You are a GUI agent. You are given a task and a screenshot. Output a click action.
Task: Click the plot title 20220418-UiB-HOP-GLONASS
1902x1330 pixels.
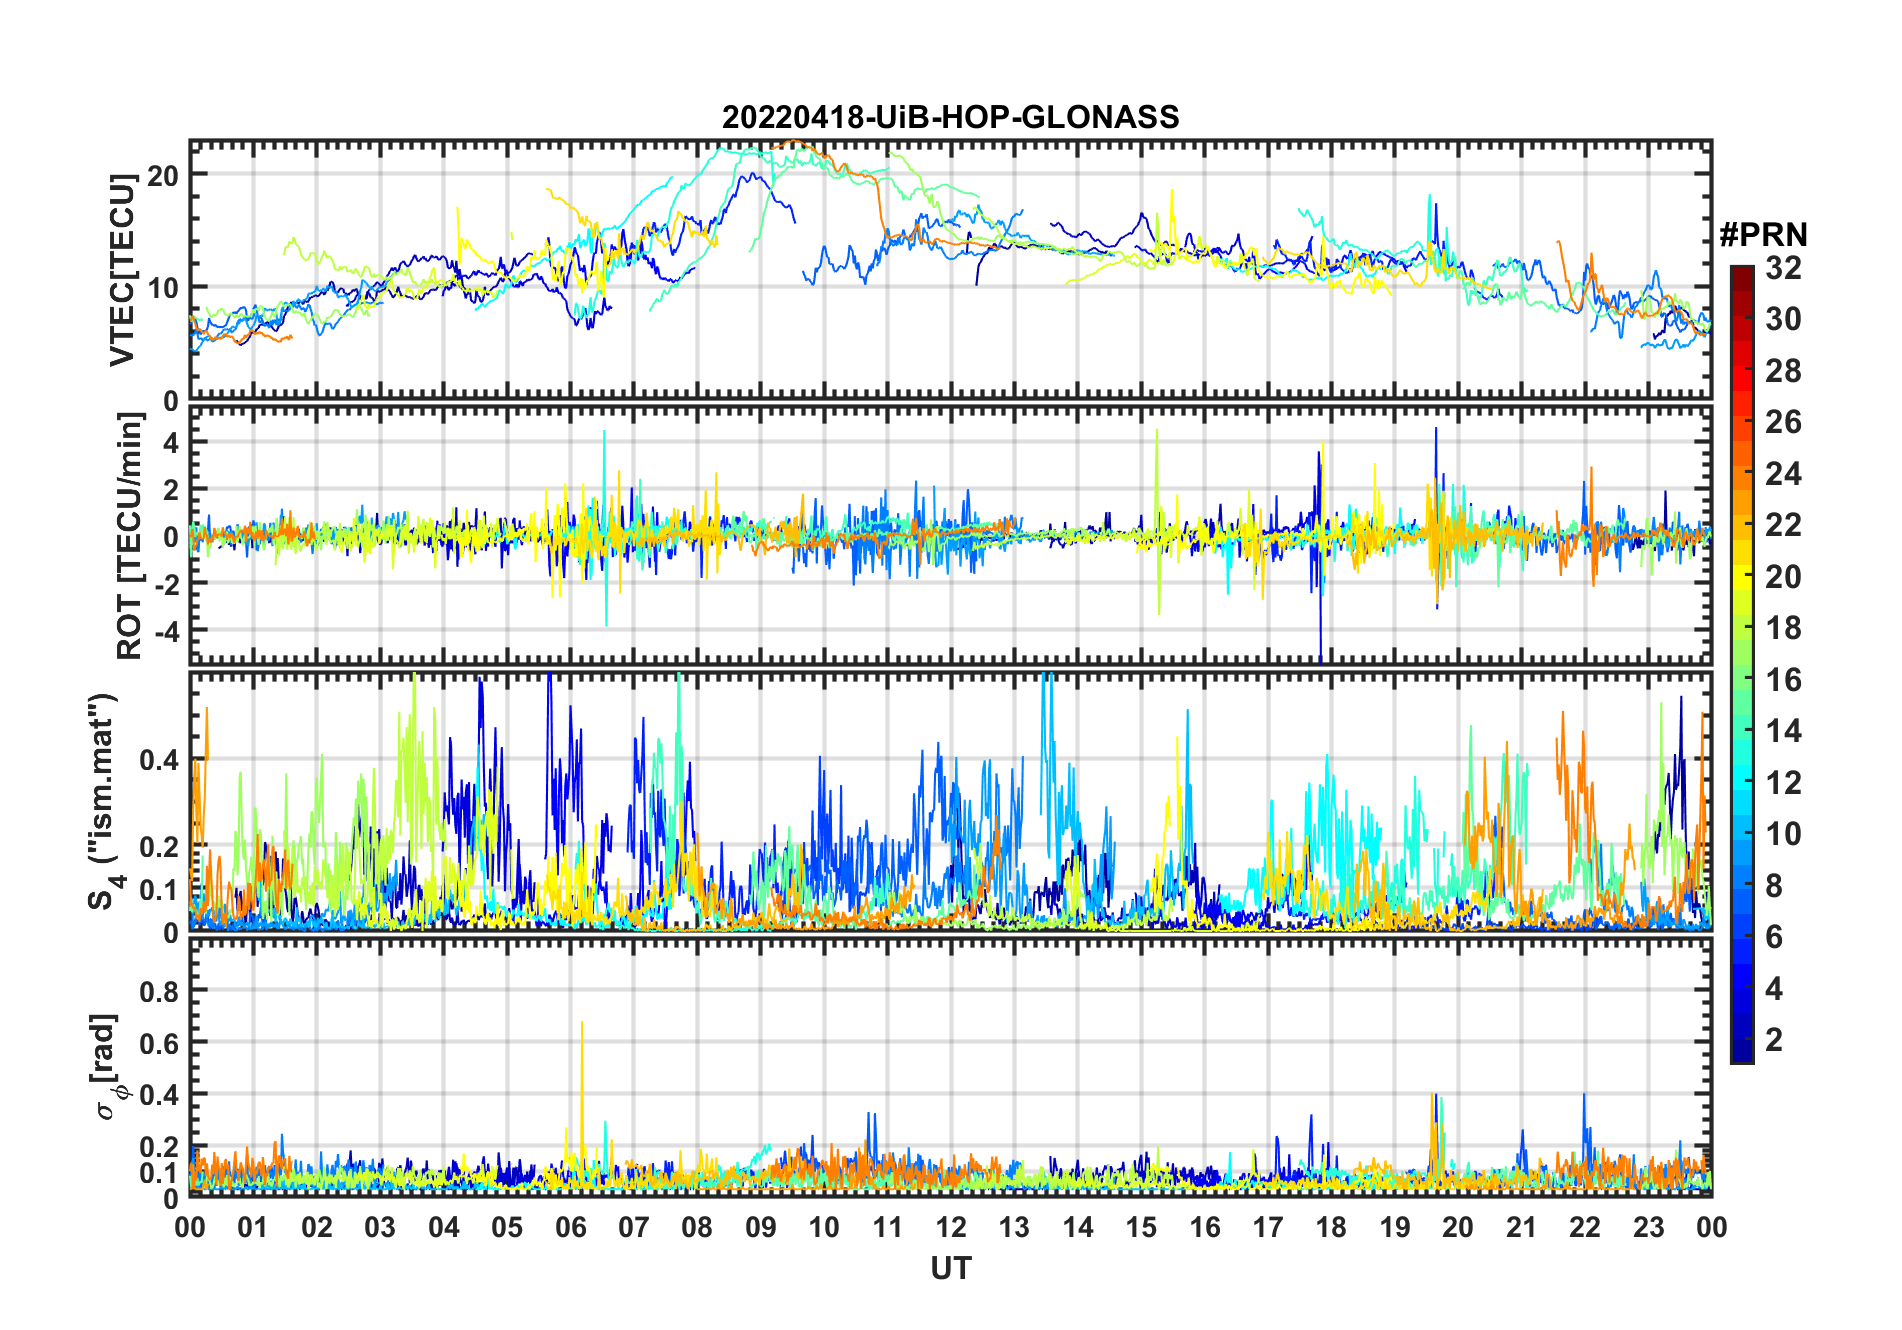[x=950, y=117]
